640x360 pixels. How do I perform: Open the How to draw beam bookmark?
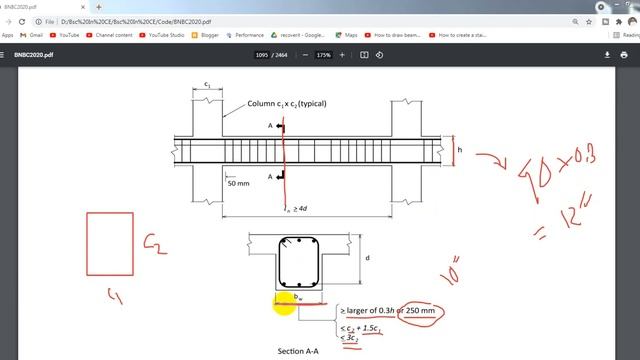point(393,35)
